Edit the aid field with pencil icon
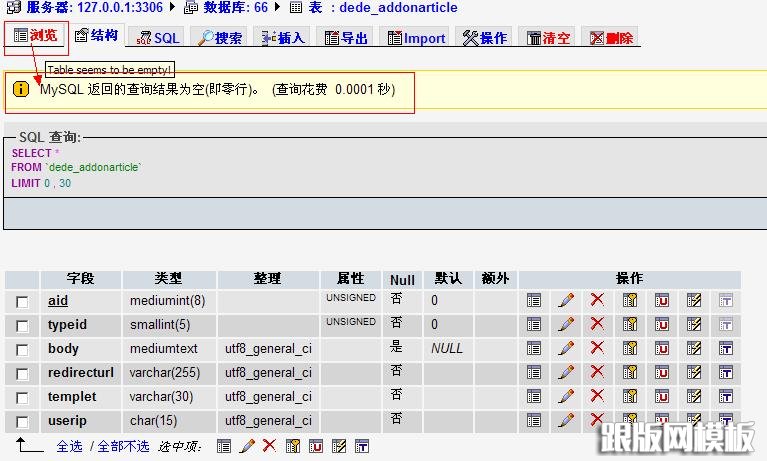Screen dimensions: 767x461 [565, 300]
